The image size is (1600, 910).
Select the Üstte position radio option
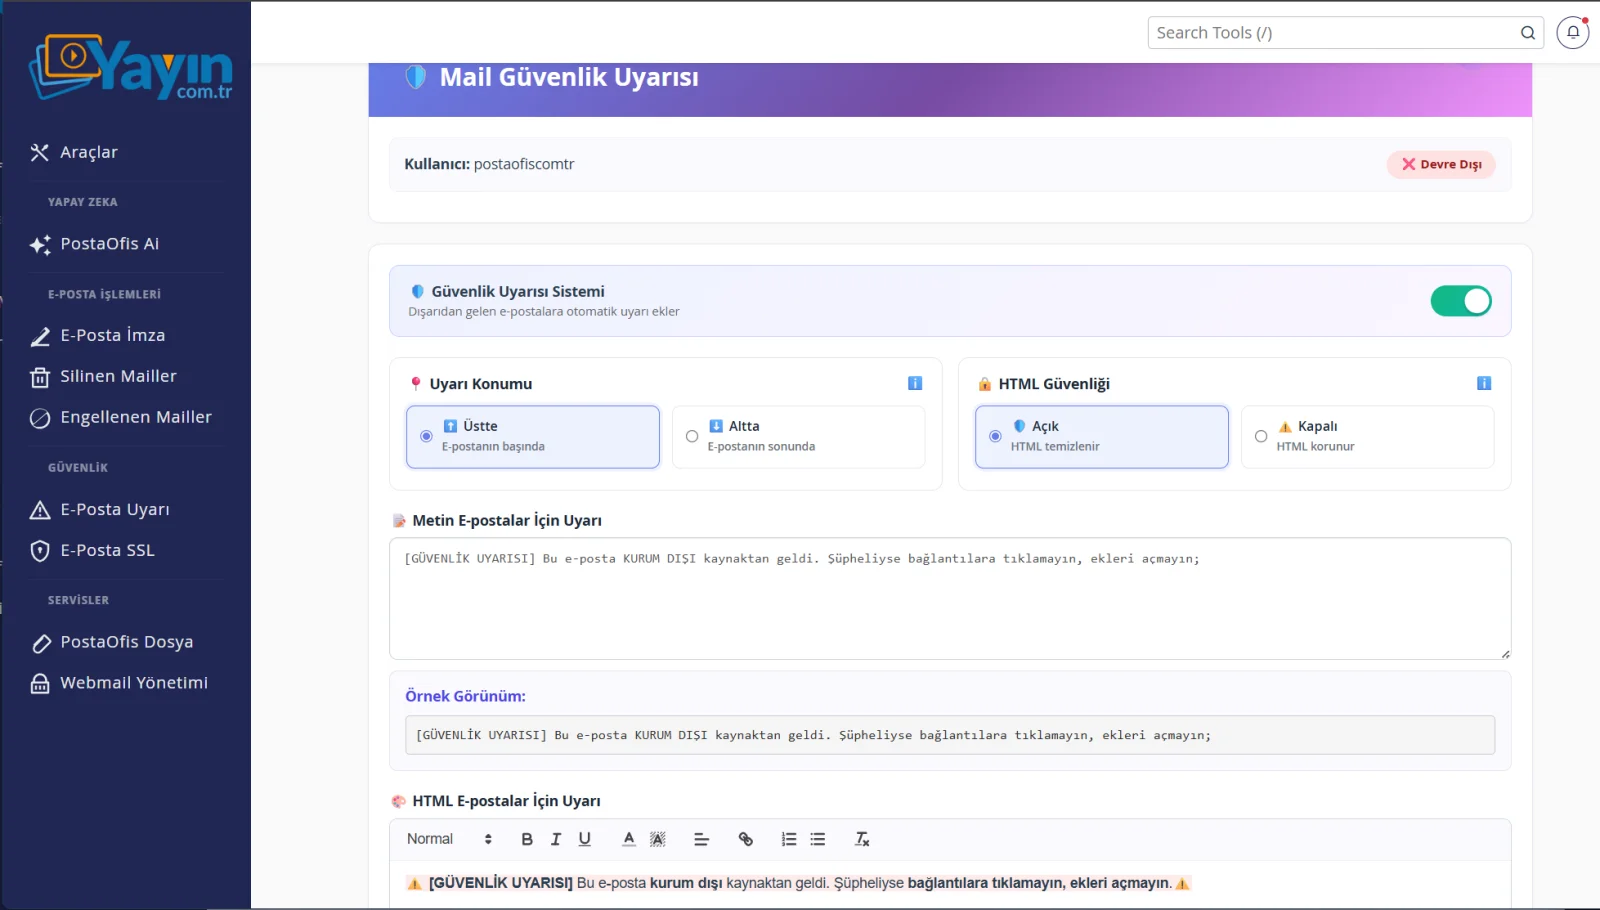pos(533,436)
